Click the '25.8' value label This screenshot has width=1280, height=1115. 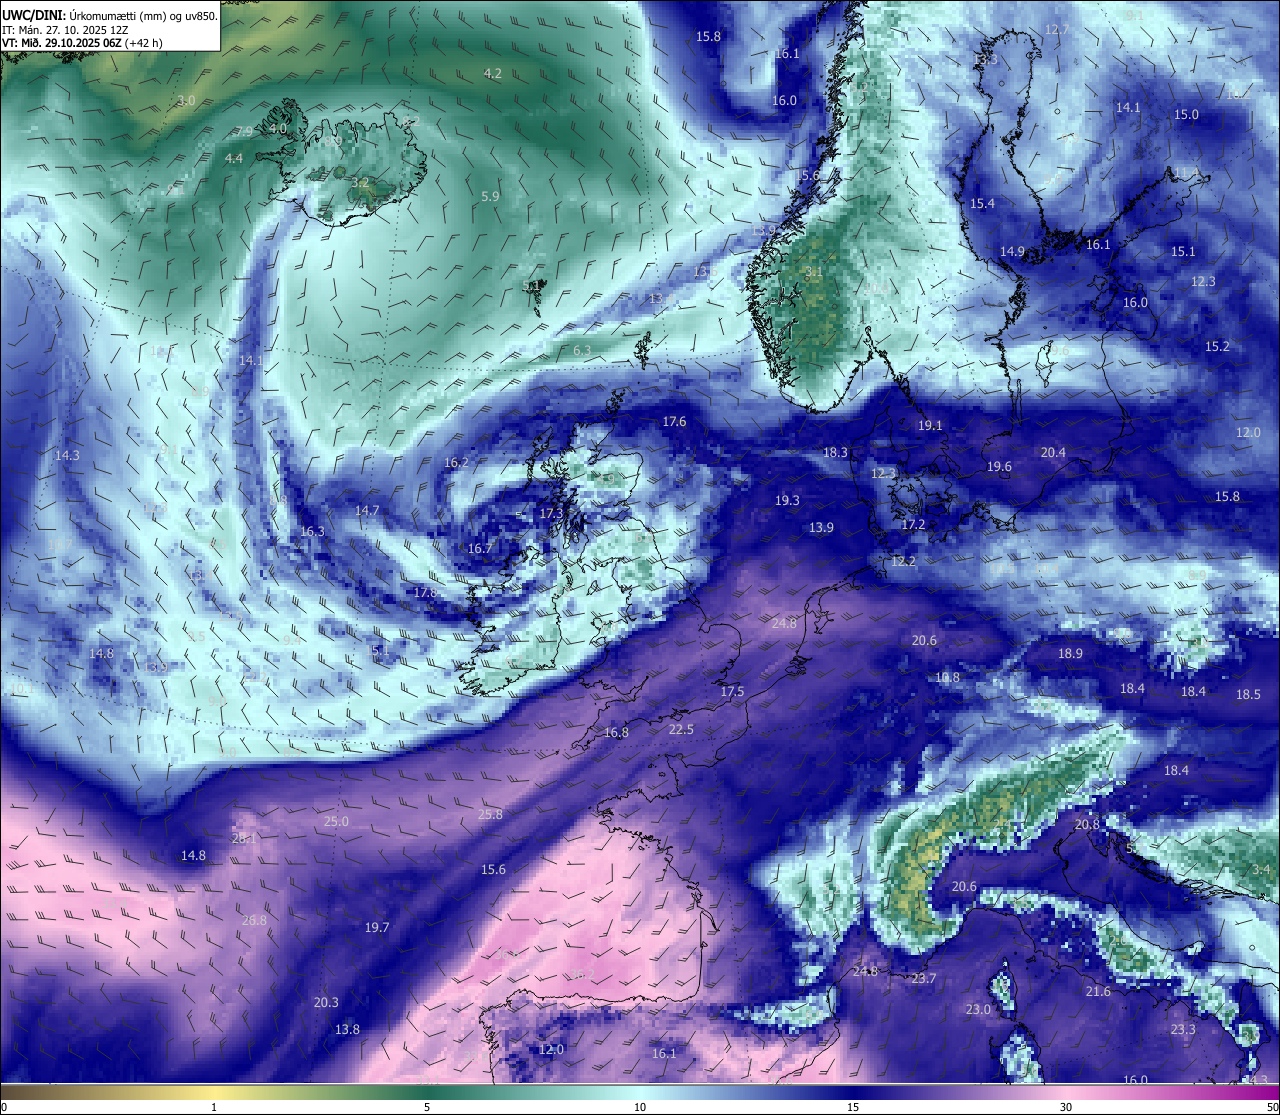[x=490, y=815]
